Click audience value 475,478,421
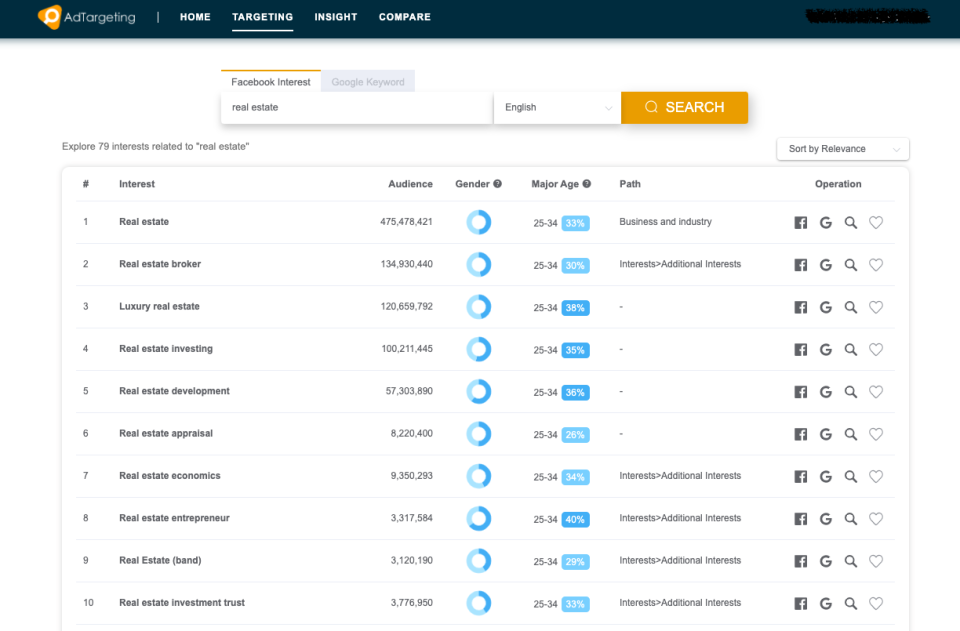960x631 pixels. pos(406,222)
